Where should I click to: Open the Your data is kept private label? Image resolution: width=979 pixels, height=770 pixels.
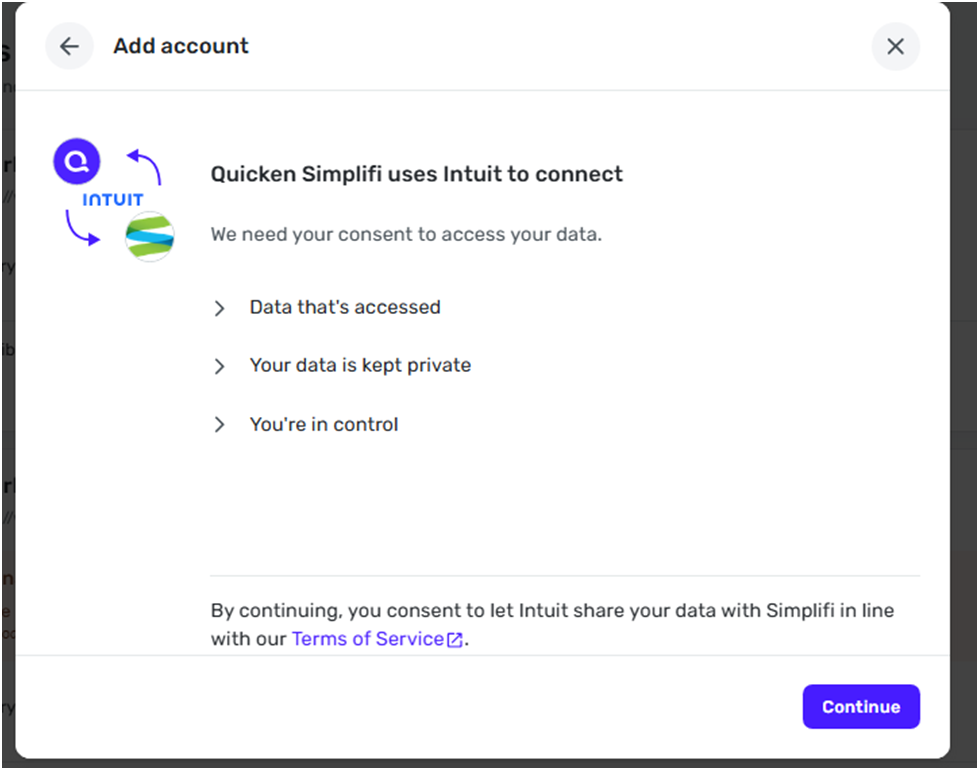click(x=360, y=365)
